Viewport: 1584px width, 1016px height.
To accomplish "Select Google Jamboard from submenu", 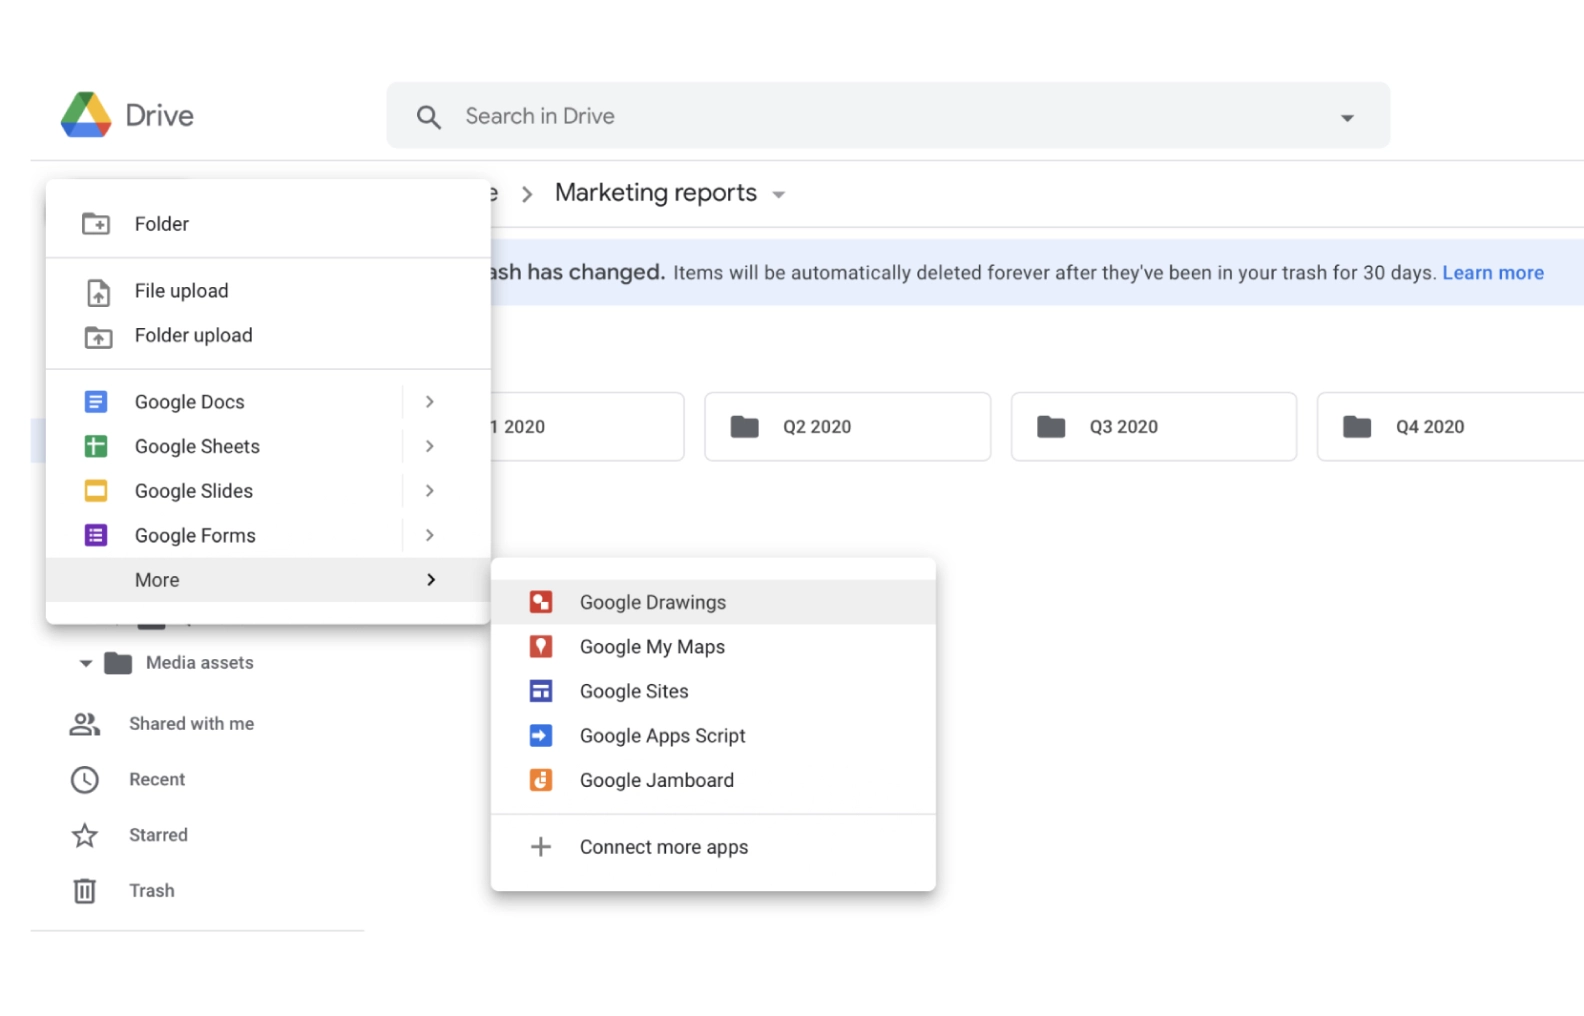I will [713, 780].
